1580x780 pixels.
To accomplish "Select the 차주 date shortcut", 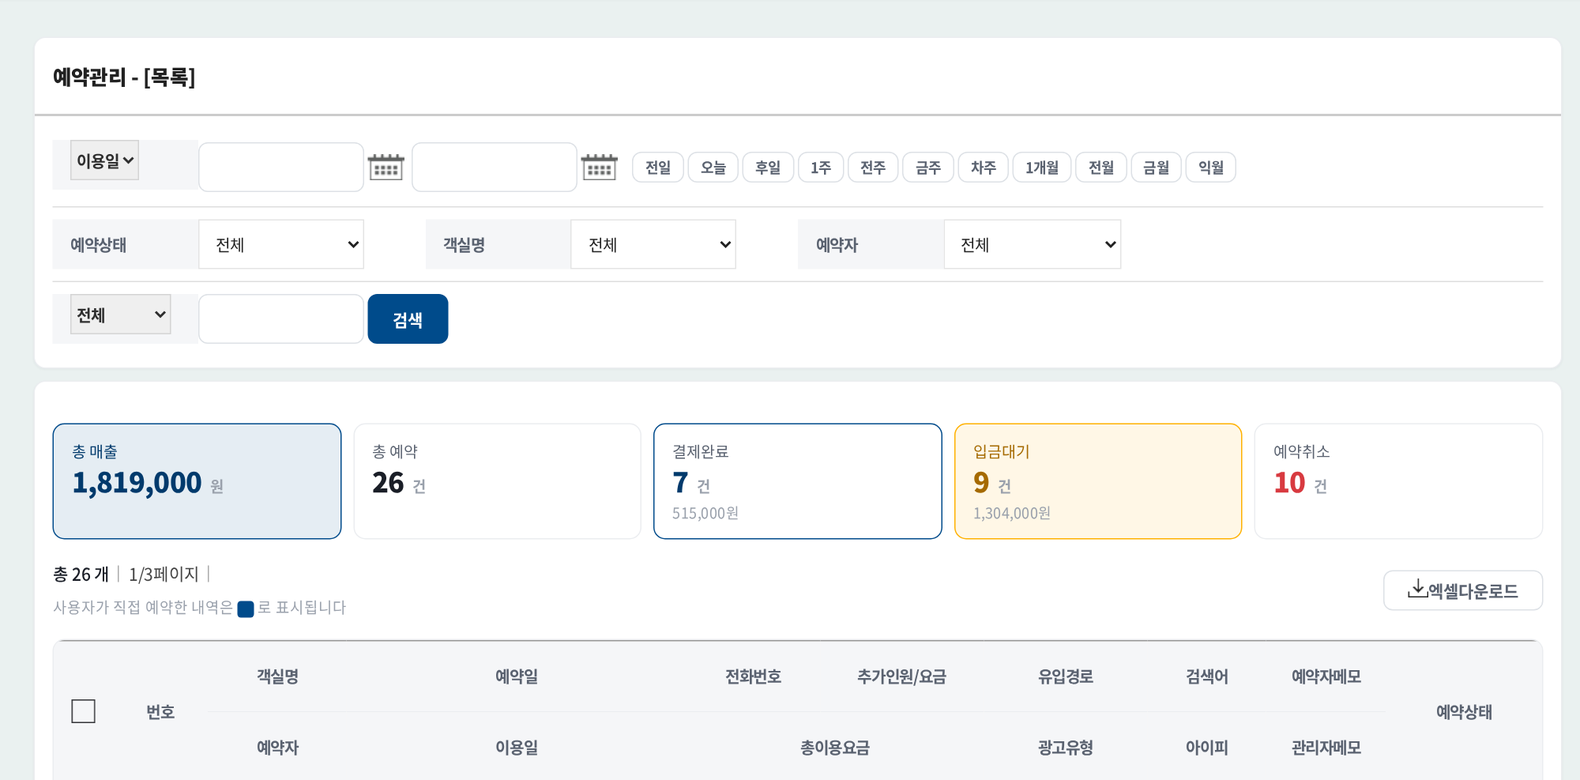I will (983, 167).
